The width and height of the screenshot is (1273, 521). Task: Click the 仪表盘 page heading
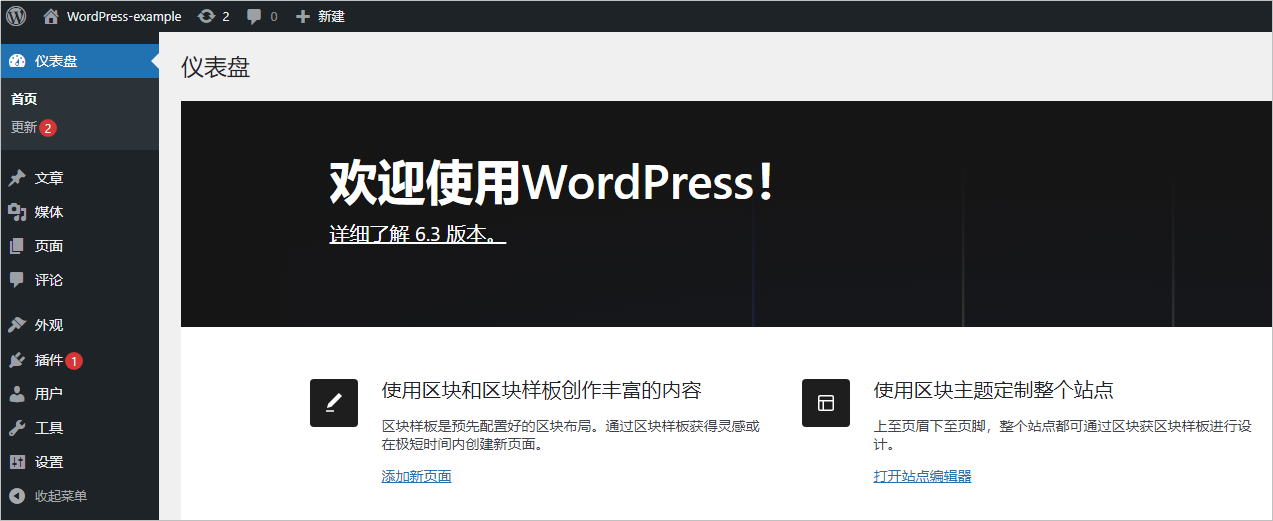pos(216,67)
